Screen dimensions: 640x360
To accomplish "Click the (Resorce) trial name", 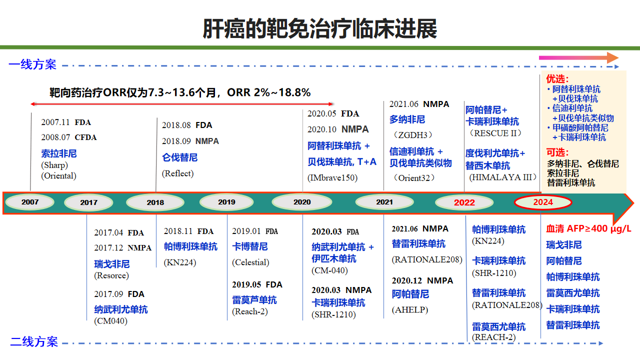I will pos(111,276).
